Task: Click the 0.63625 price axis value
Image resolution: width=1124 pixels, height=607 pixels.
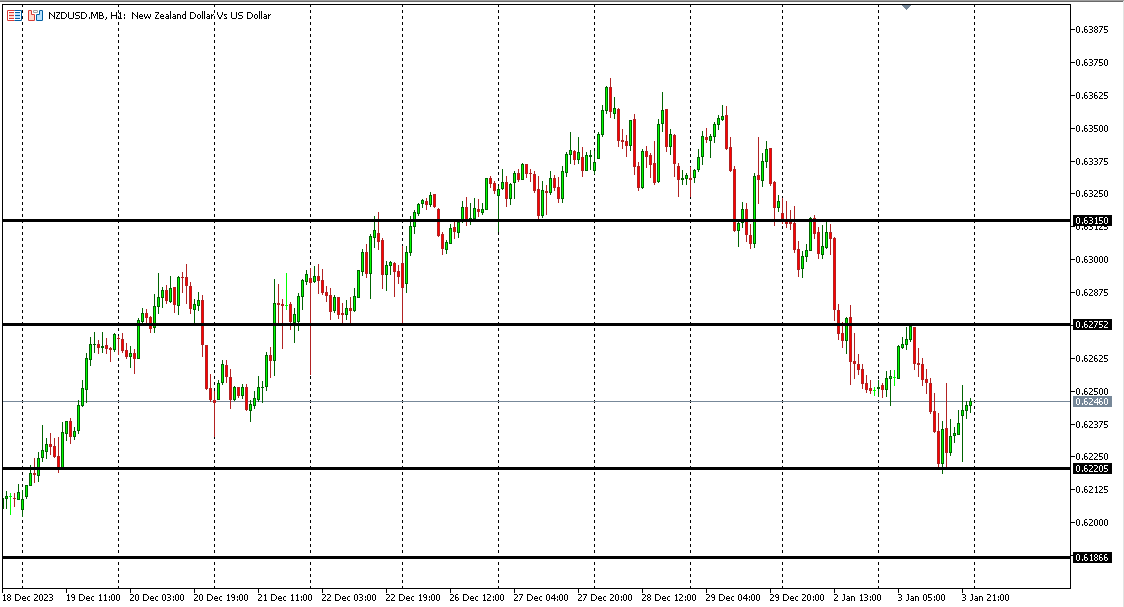Action: pyautogui.click(x=1092, y=95)
